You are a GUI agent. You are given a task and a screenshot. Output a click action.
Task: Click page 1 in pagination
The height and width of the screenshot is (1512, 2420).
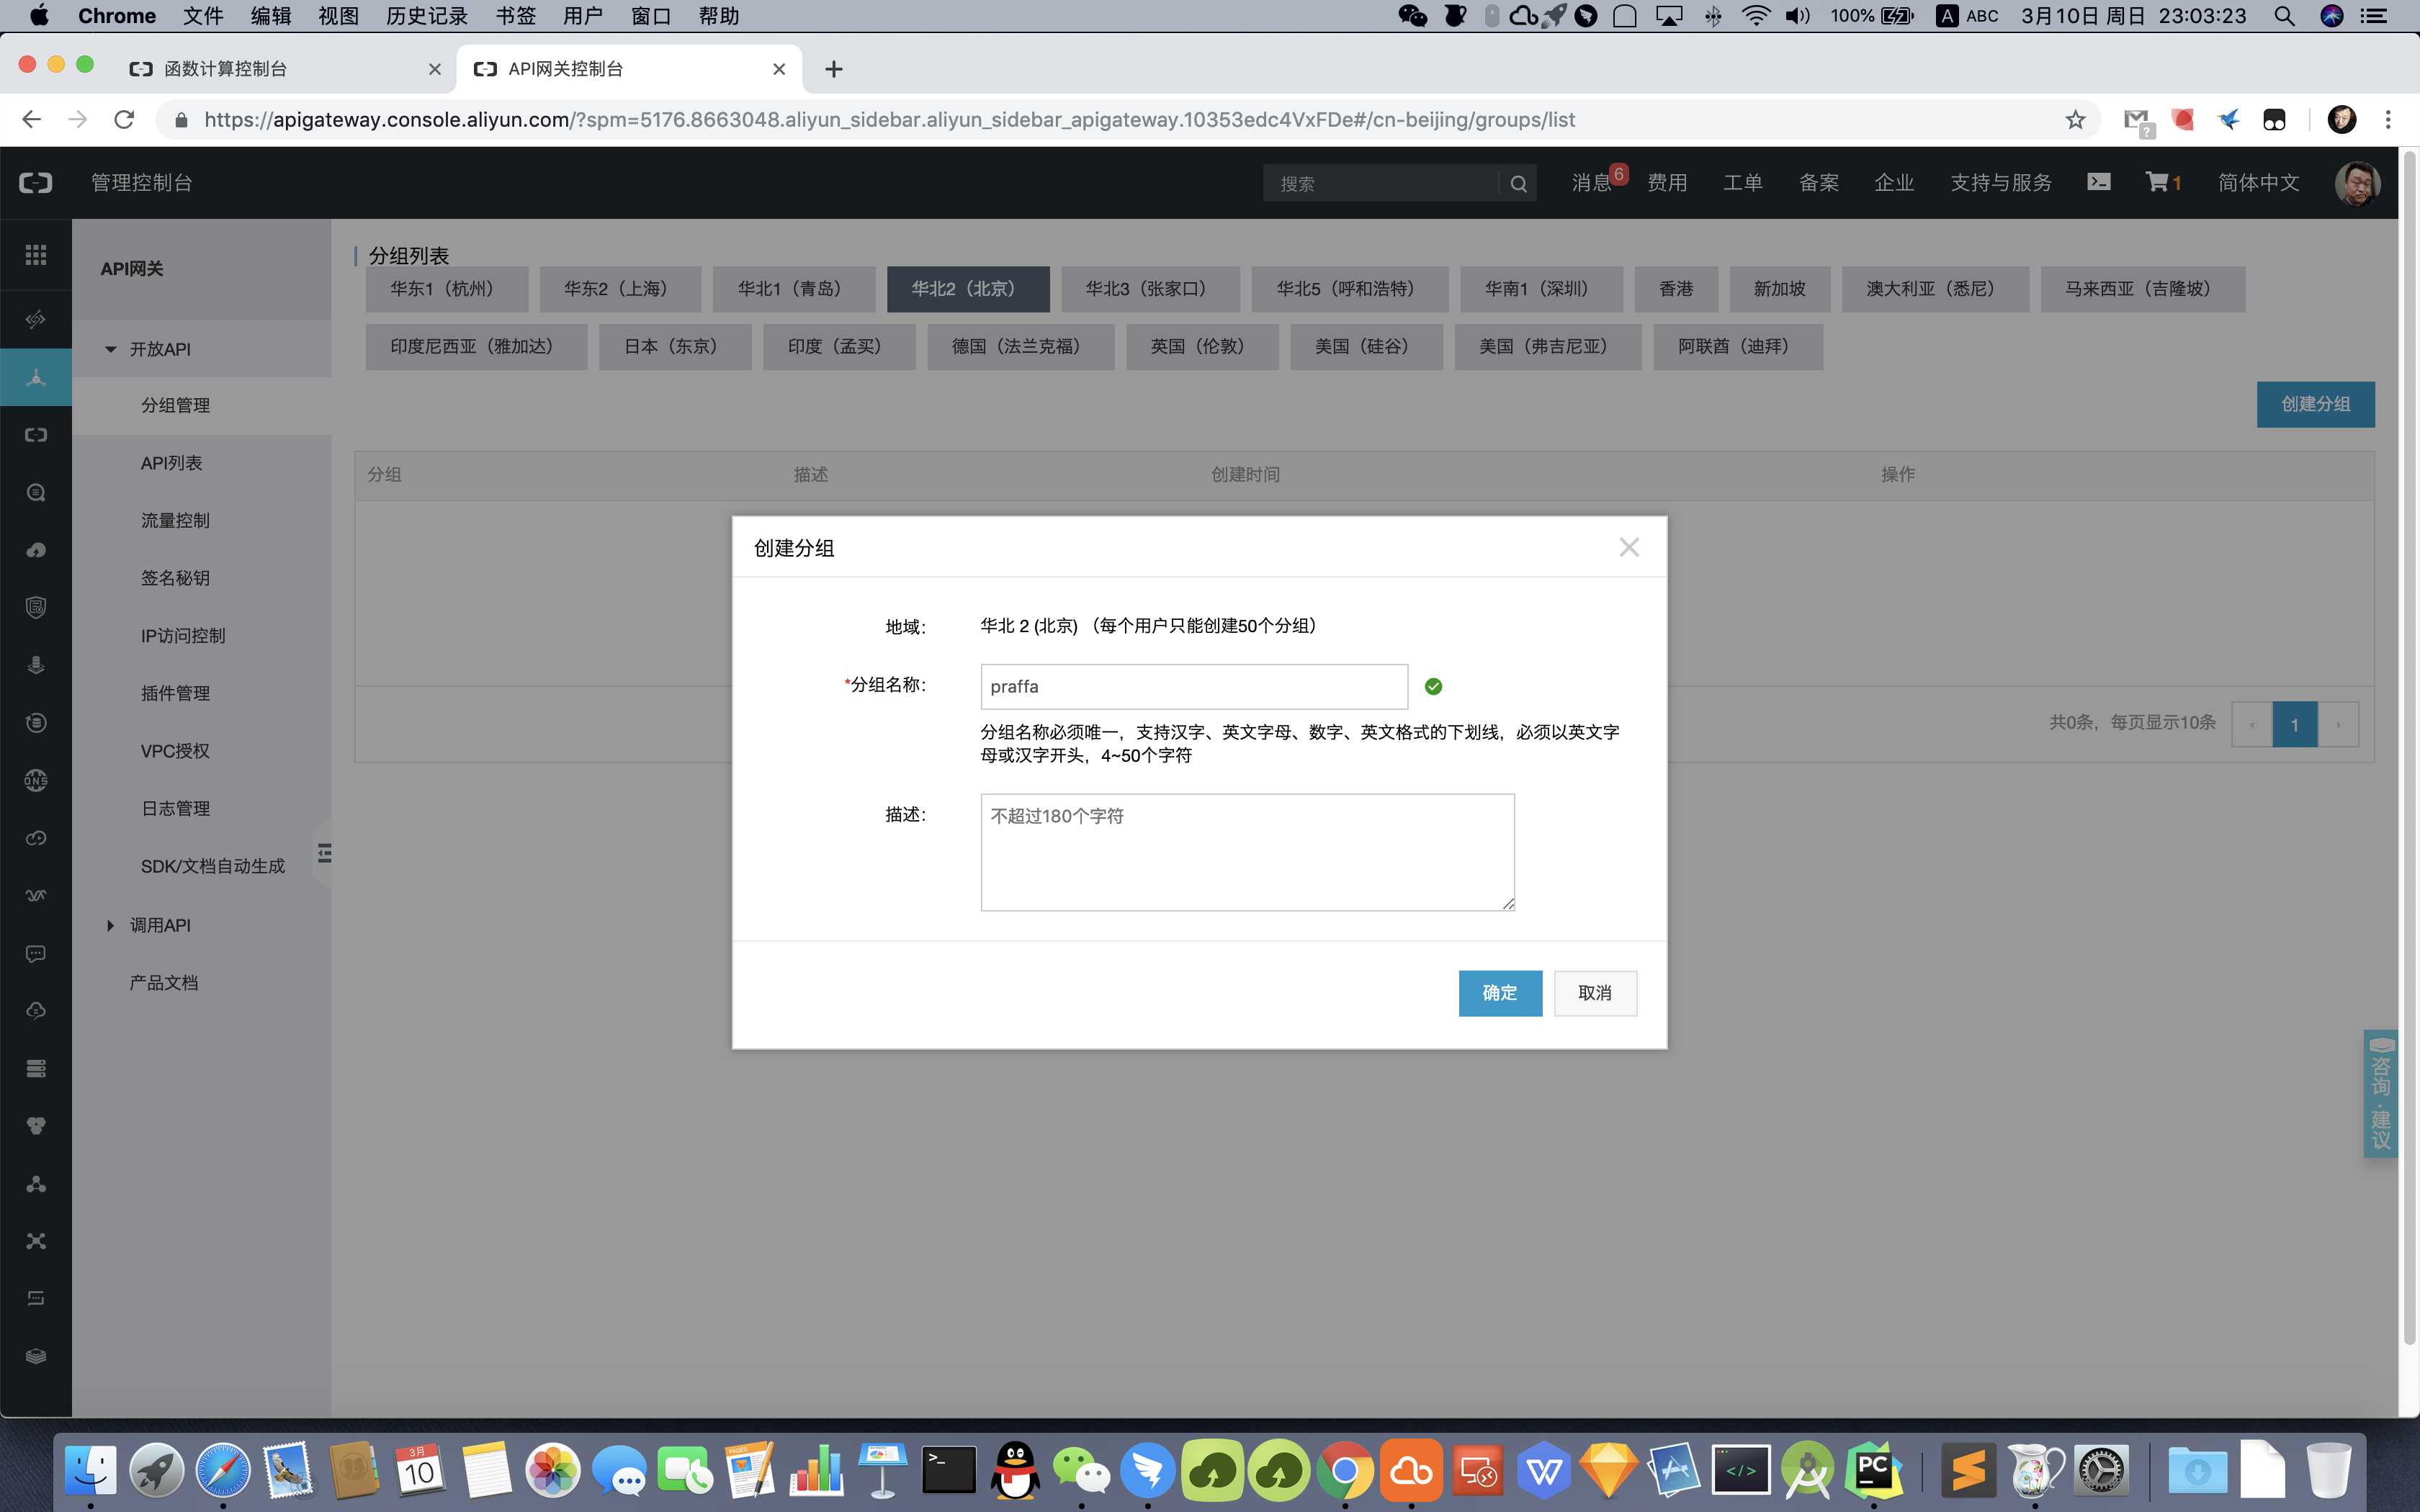[x=2294, y=724]
